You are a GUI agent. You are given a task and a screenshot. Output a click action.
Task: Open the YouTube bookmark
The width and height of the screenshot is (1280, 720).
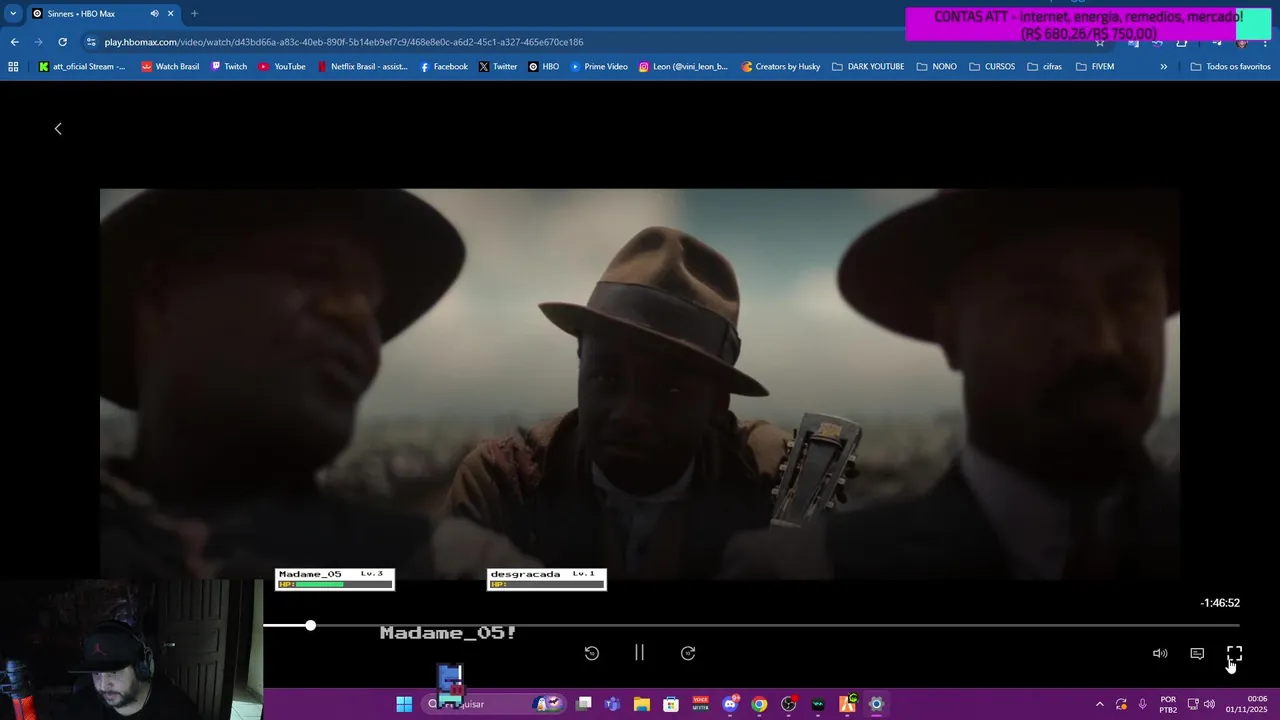282,67
